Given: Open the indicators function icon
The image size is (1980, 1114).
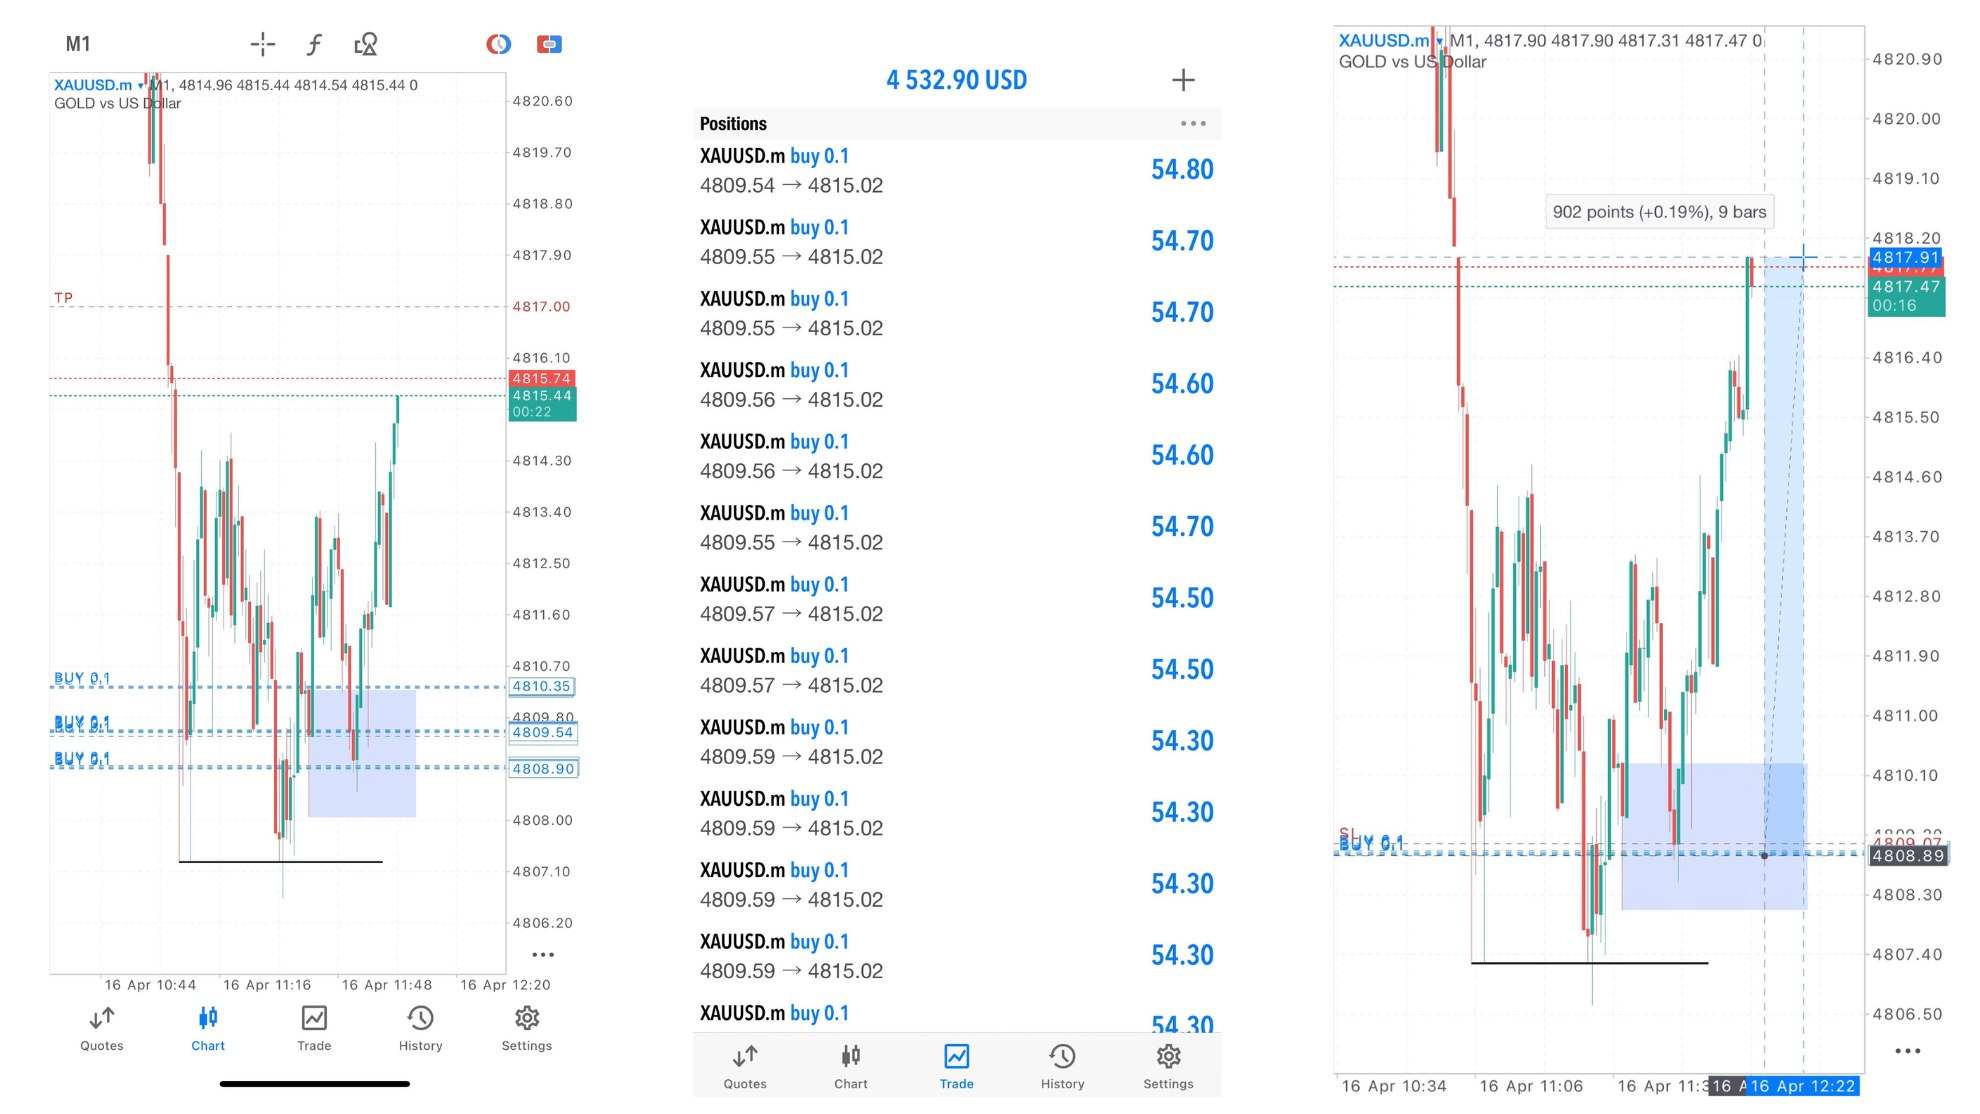Looking at the screenshot, I should [314, 44].
